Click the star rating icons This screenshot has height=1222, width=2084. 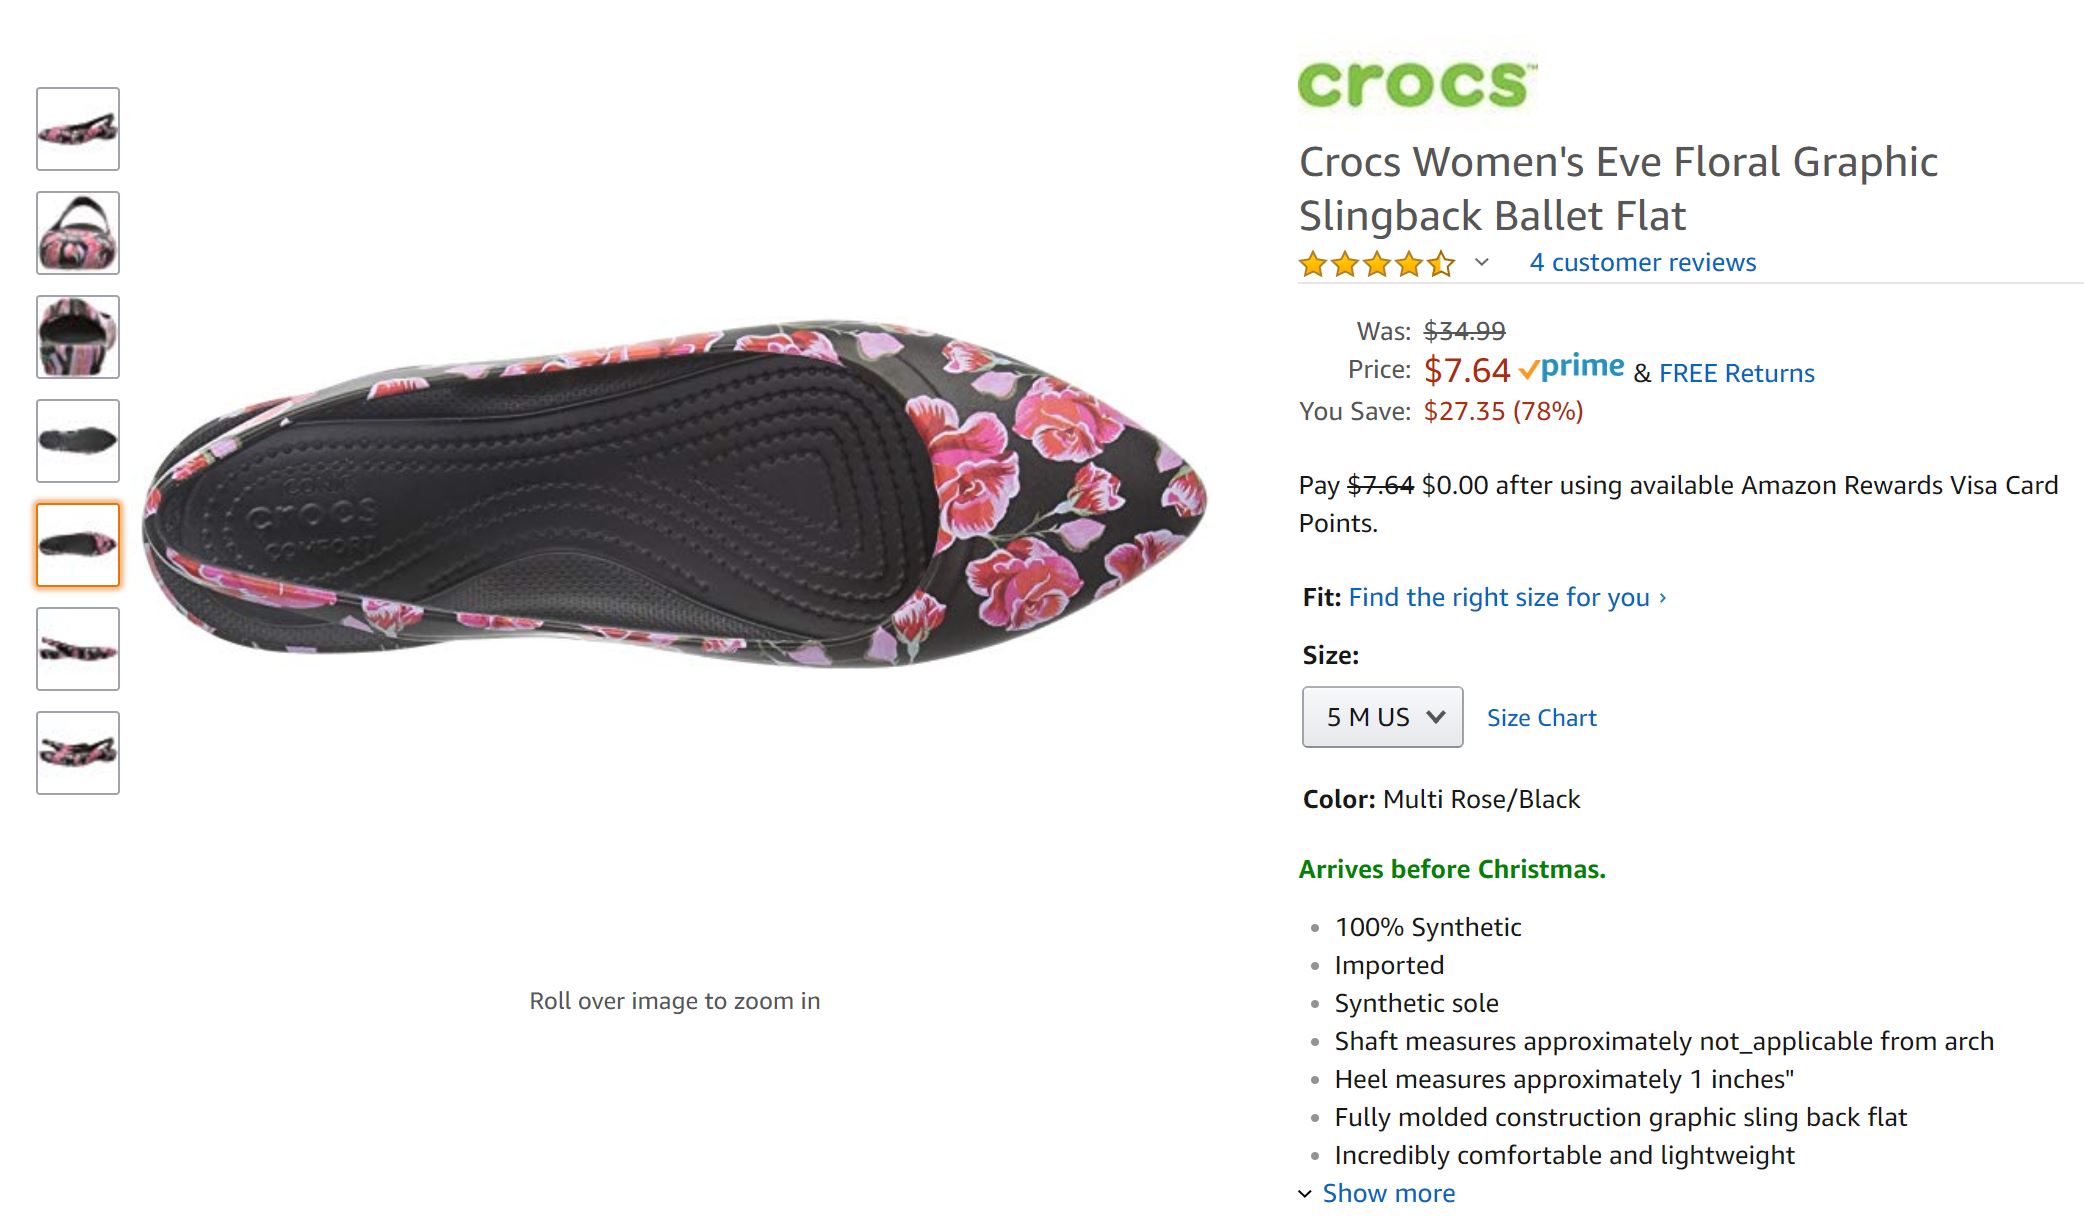click(x=1376, y=264)
